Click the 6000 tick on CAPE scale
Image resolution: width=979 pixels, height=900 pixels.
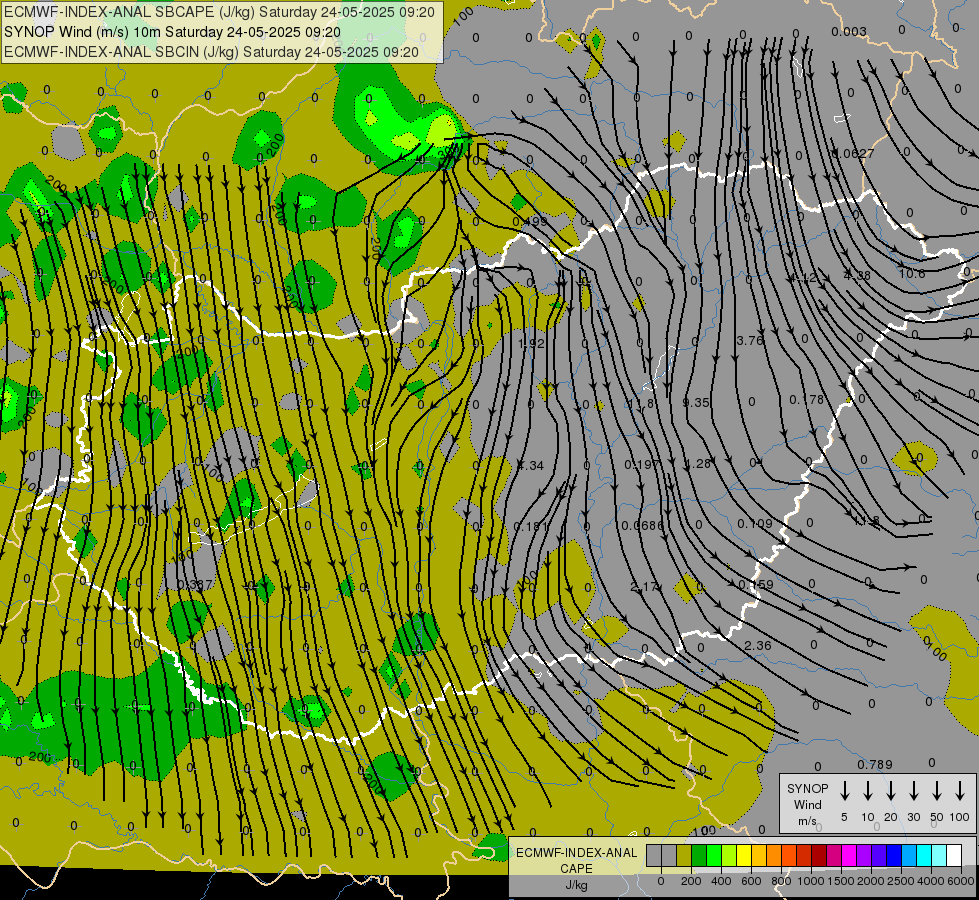(961, 881)
